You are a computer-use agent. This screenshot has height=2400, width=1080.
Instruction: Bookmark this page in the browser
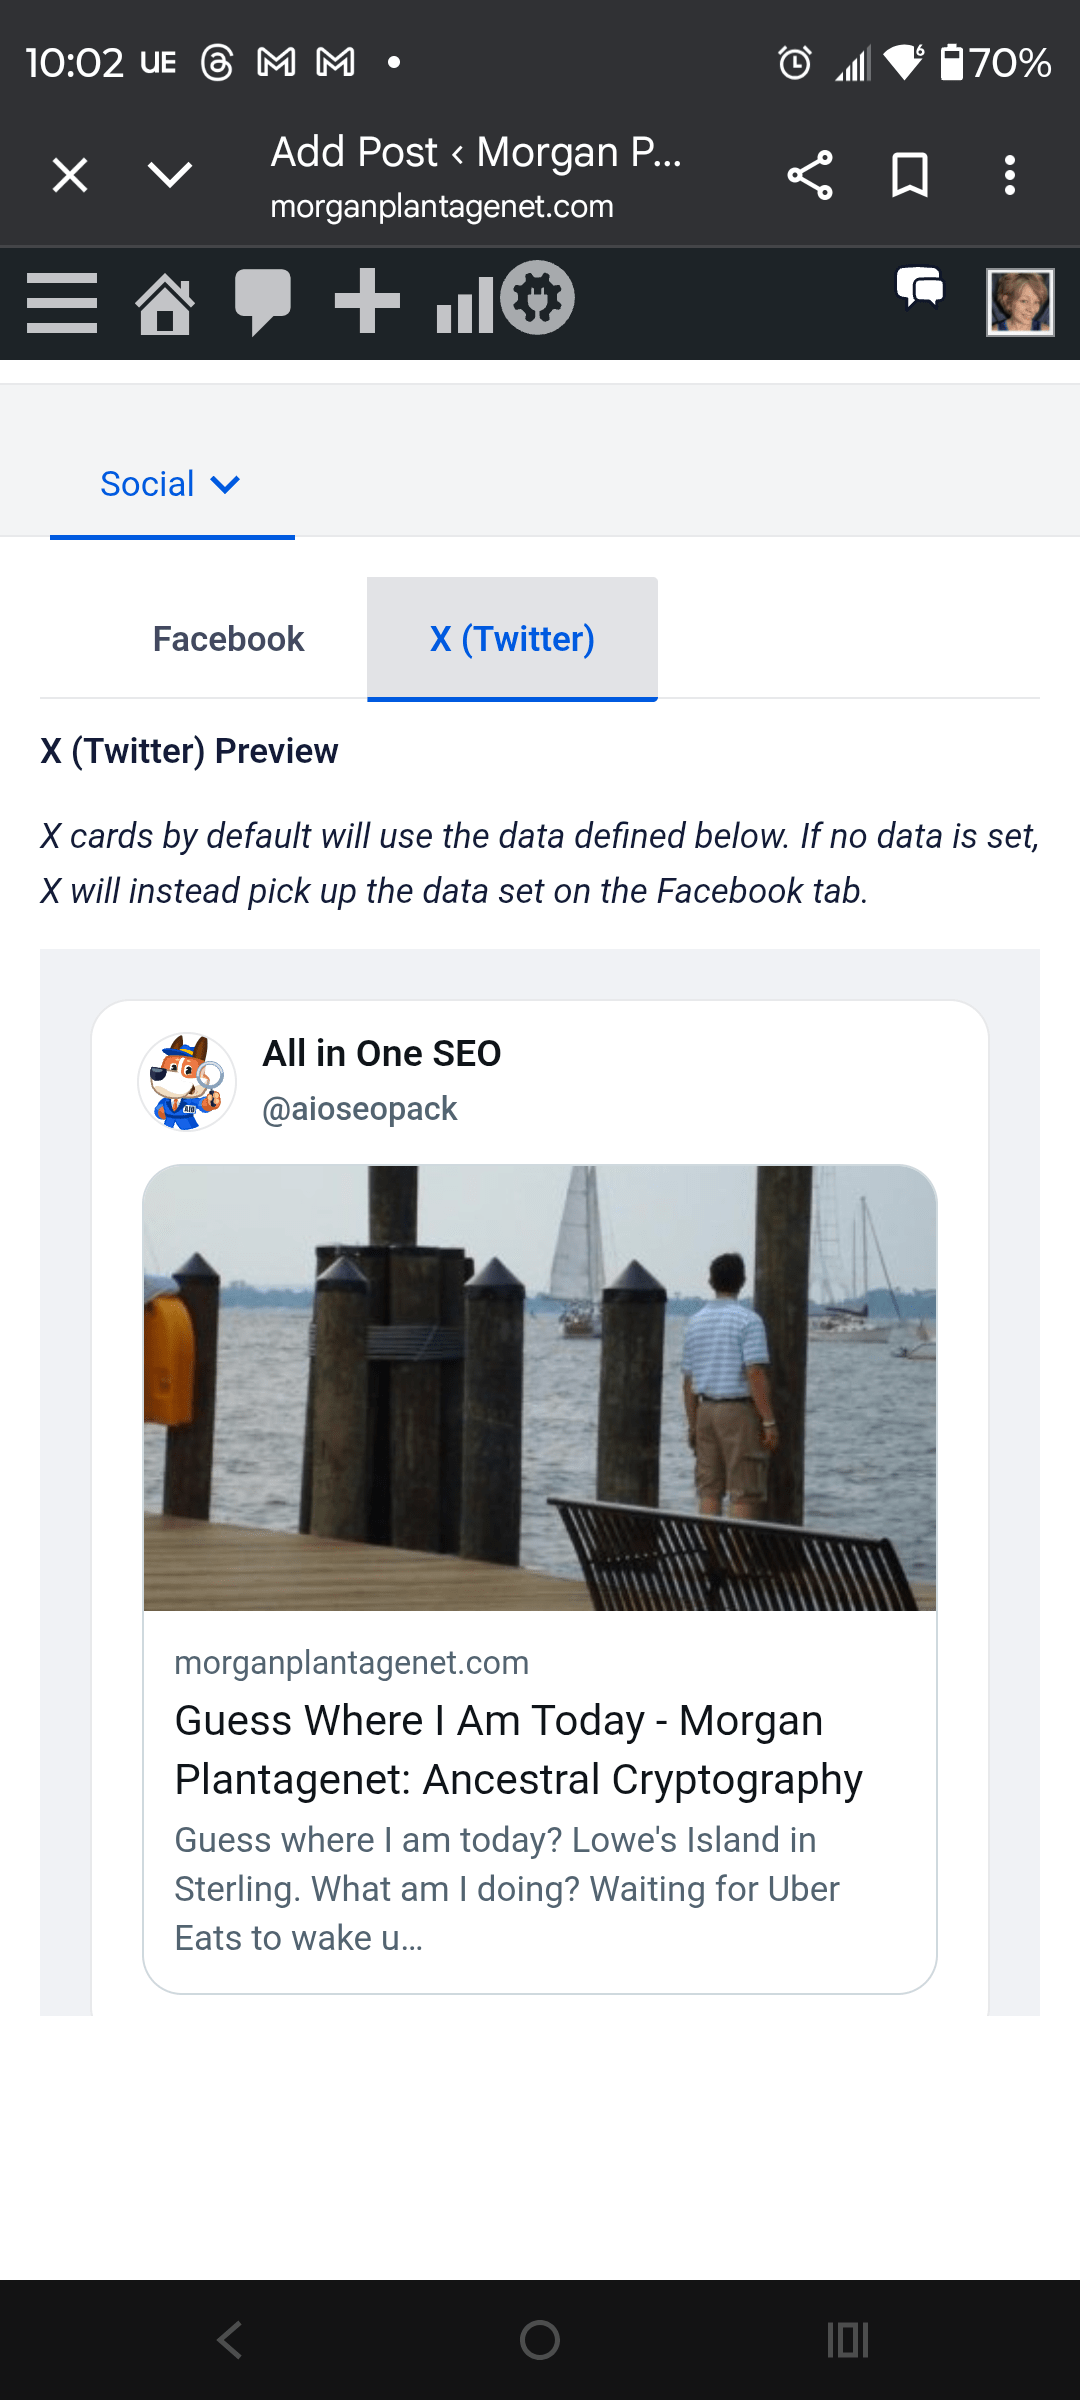click(910, 176)
